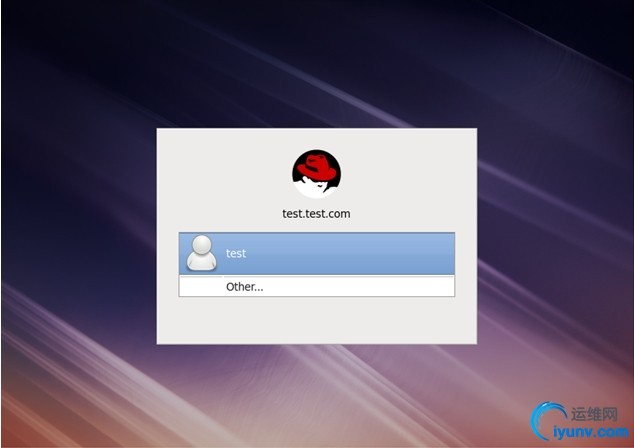The height and width of the screenshot is (448, 634).
Task: Select the test user account row
Action: (317, 254)
